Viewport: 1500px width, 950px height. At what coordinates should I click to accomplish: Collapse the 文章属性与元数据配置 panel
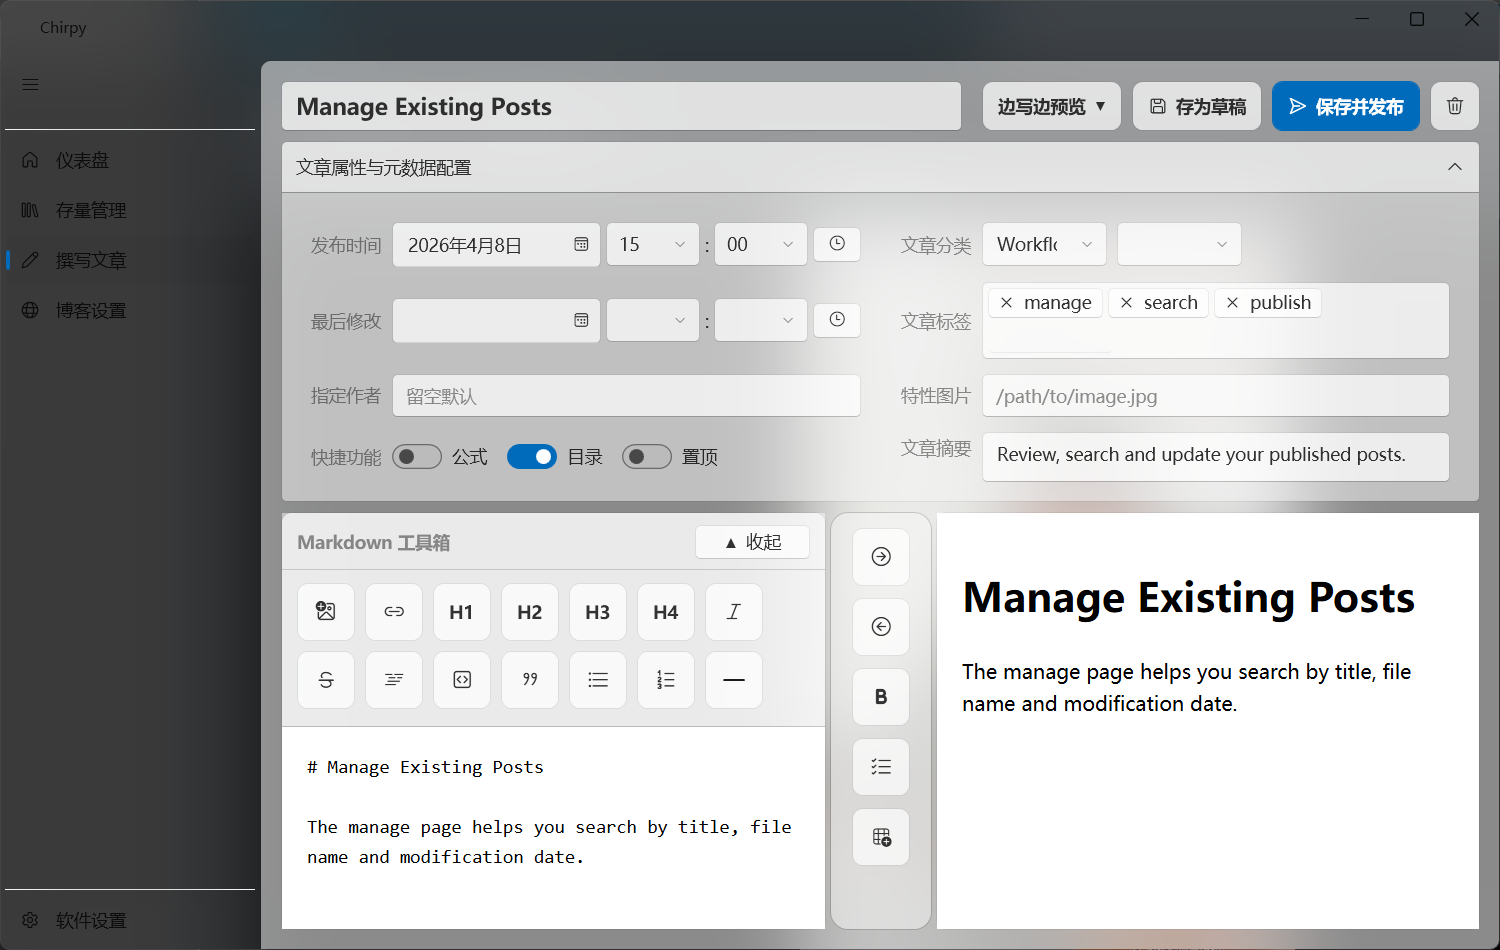(1455, 166)
